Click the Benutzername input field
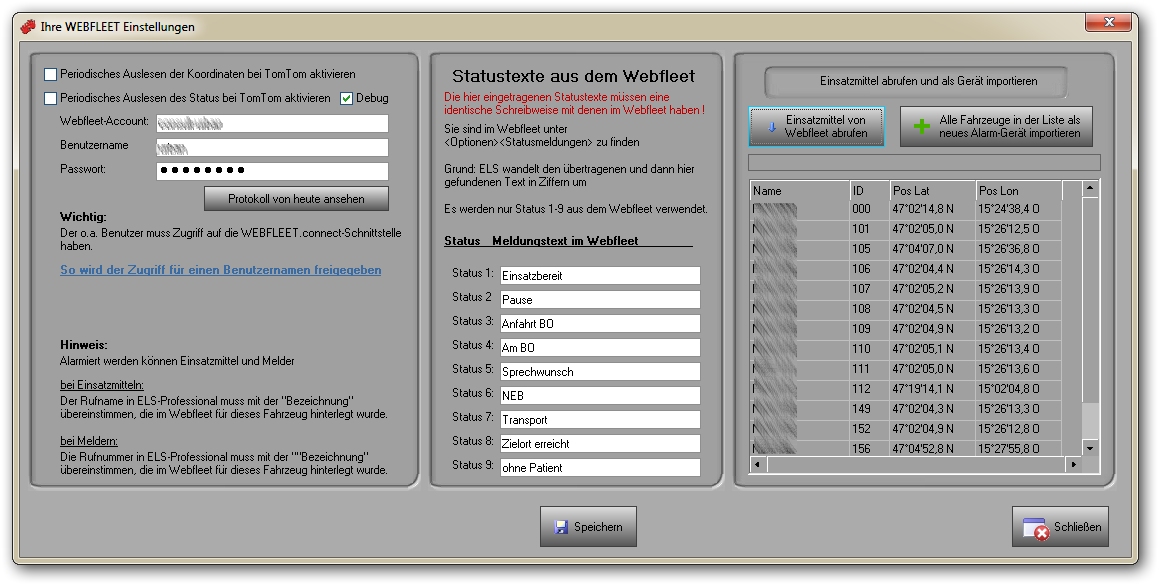The width and height of the screenshot is (1159, 585). click(272, 147)
